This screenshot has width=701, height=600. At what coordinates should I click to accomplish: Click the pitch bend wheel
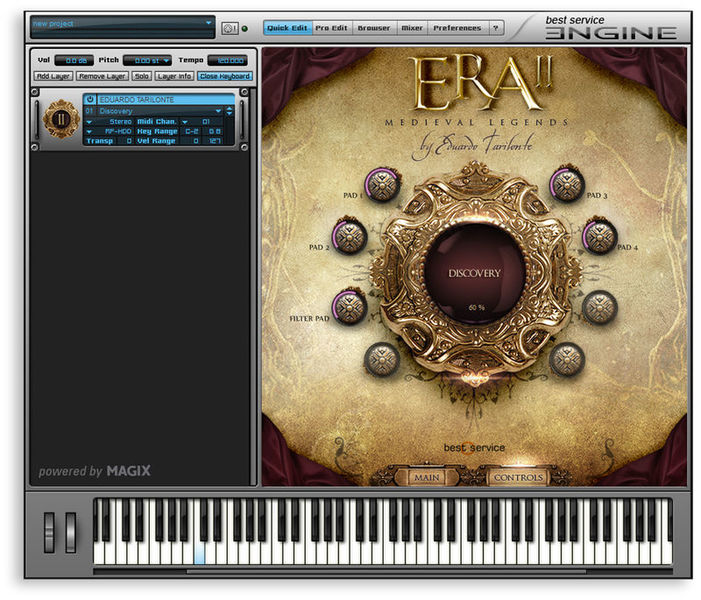pos(49,532)
